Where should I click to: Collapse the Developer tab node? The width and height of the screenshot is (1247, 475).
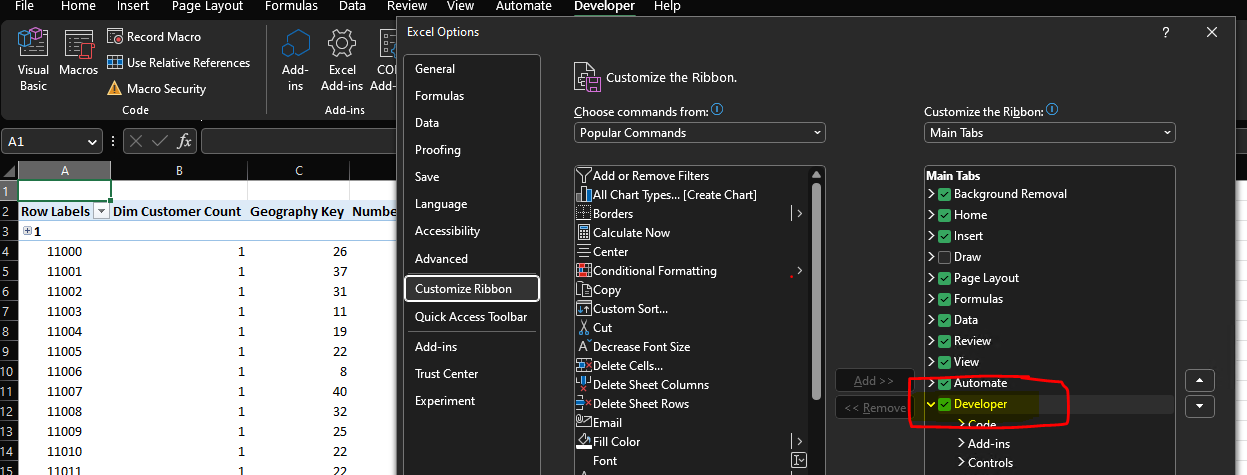(x=931, y=404)
